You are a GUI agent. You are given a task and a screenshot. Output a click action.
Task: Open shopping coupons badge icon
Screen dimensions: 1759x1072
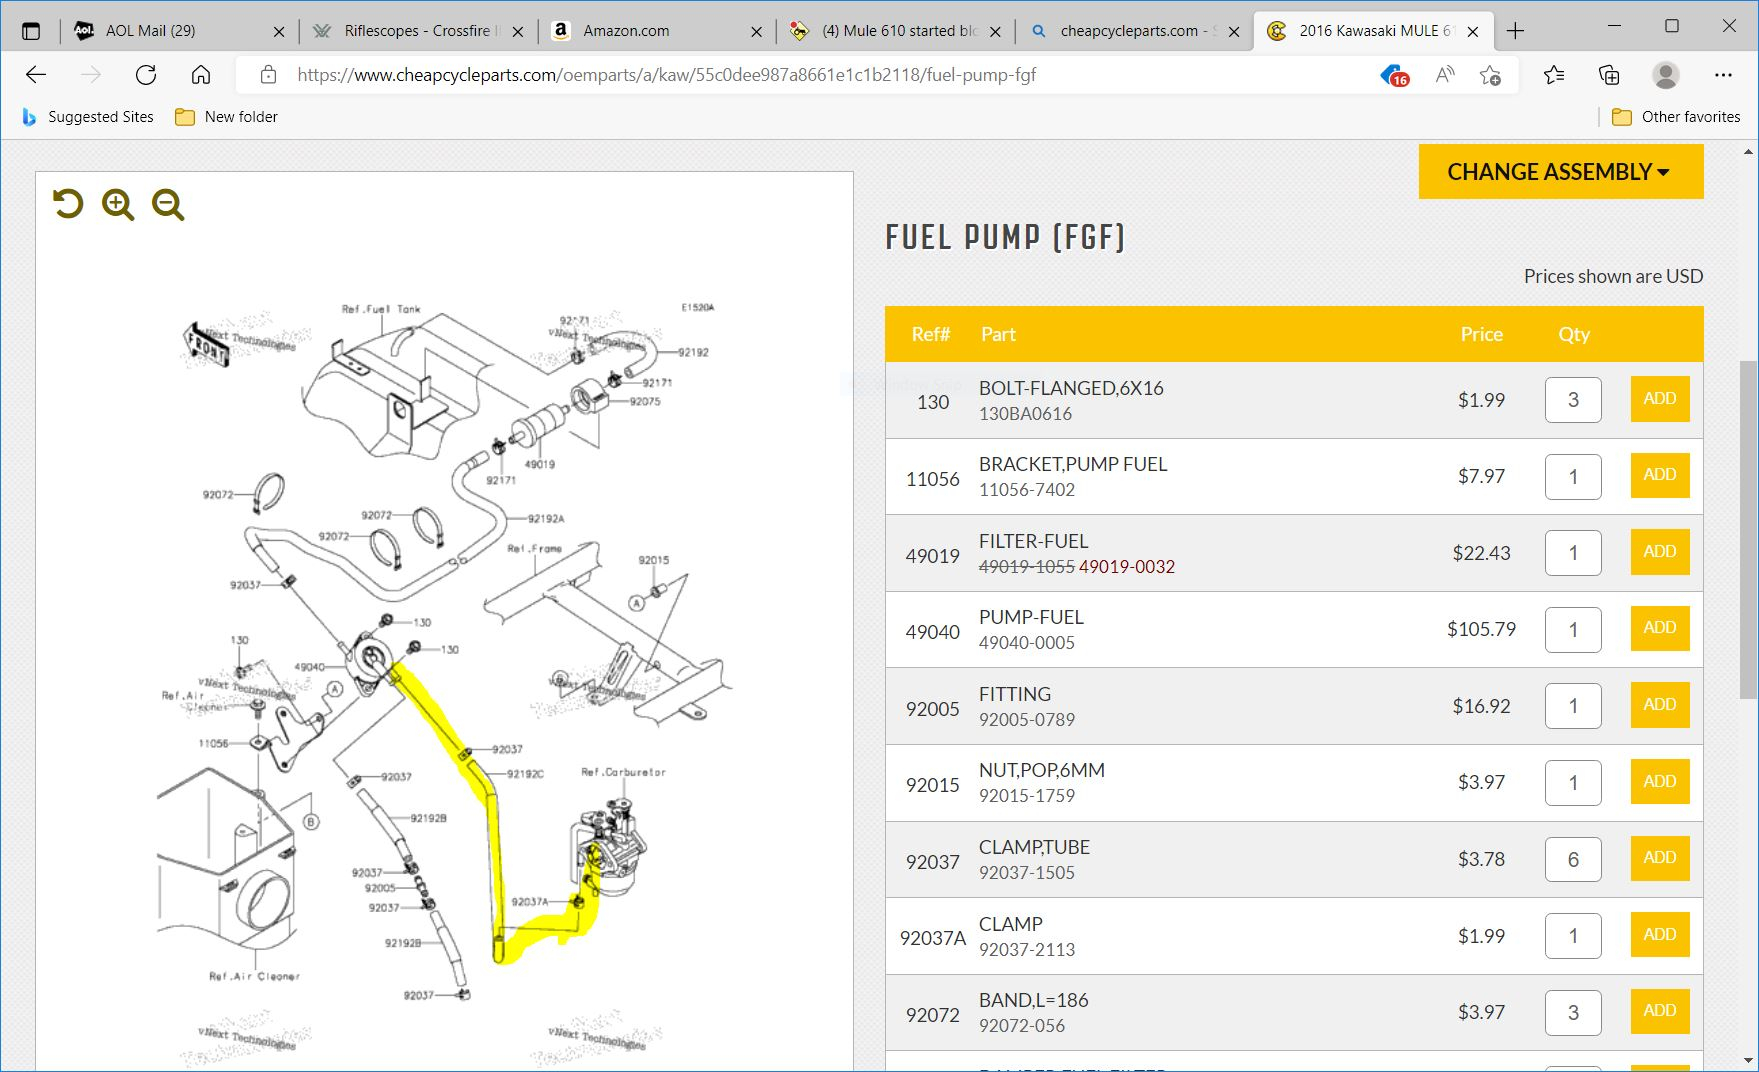pos(1395,75)
